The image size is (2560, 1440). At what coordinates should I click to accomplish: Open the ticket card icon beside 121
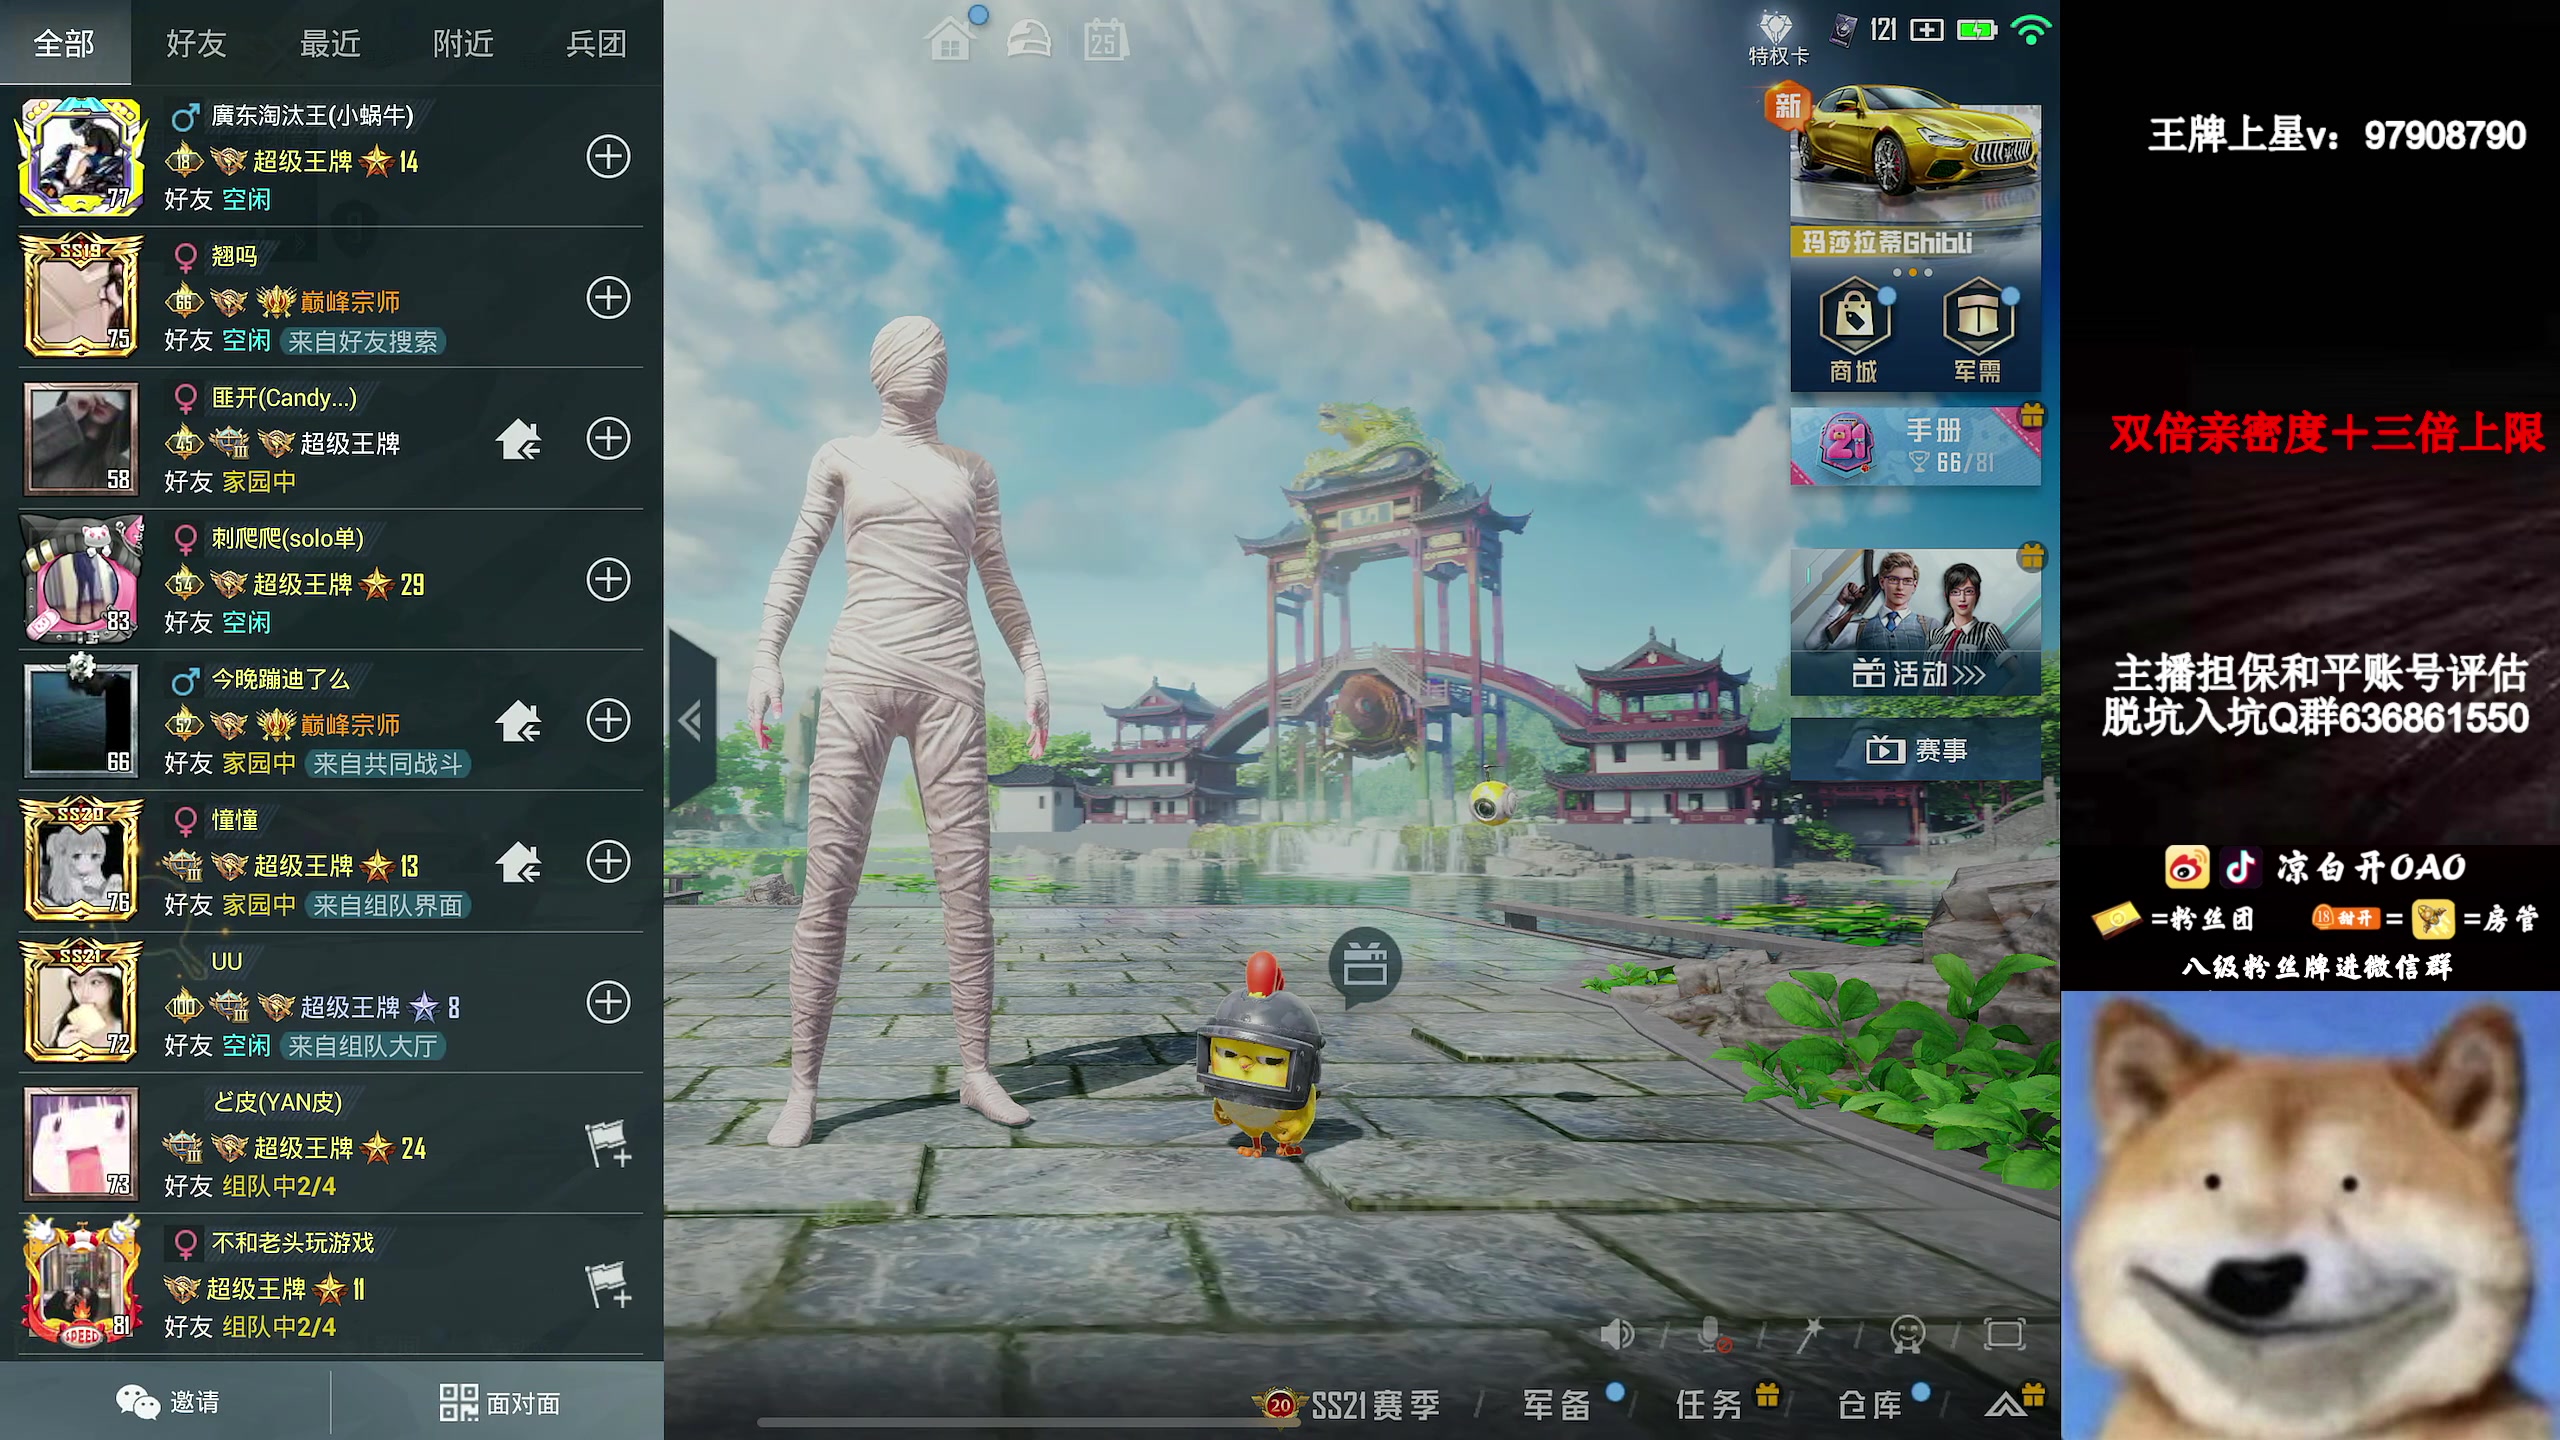pyautogui.click(x=1843, y=31)
